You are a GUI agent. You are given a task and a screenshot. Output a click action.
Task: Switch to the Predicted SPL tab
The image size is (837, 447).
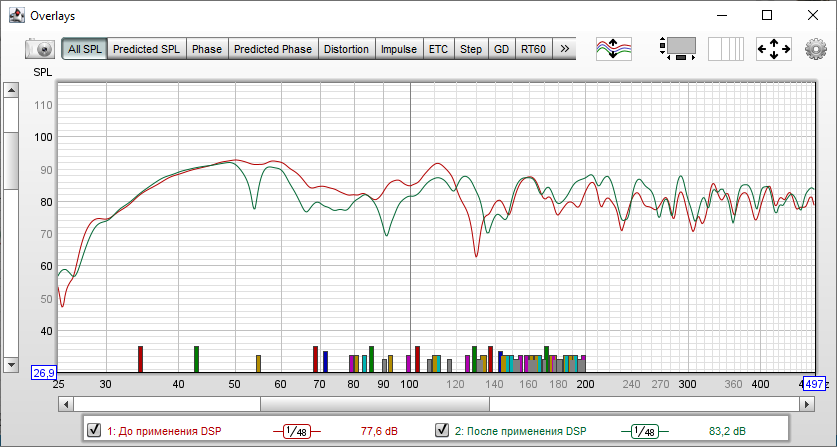coord(148,48)
